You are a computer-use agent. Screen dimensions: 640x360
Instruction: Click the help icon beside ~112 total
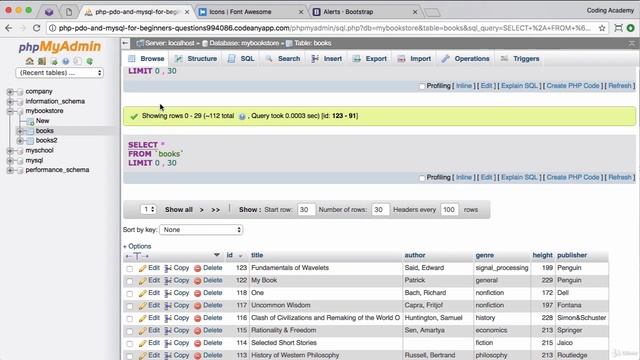tap(242, 116)
